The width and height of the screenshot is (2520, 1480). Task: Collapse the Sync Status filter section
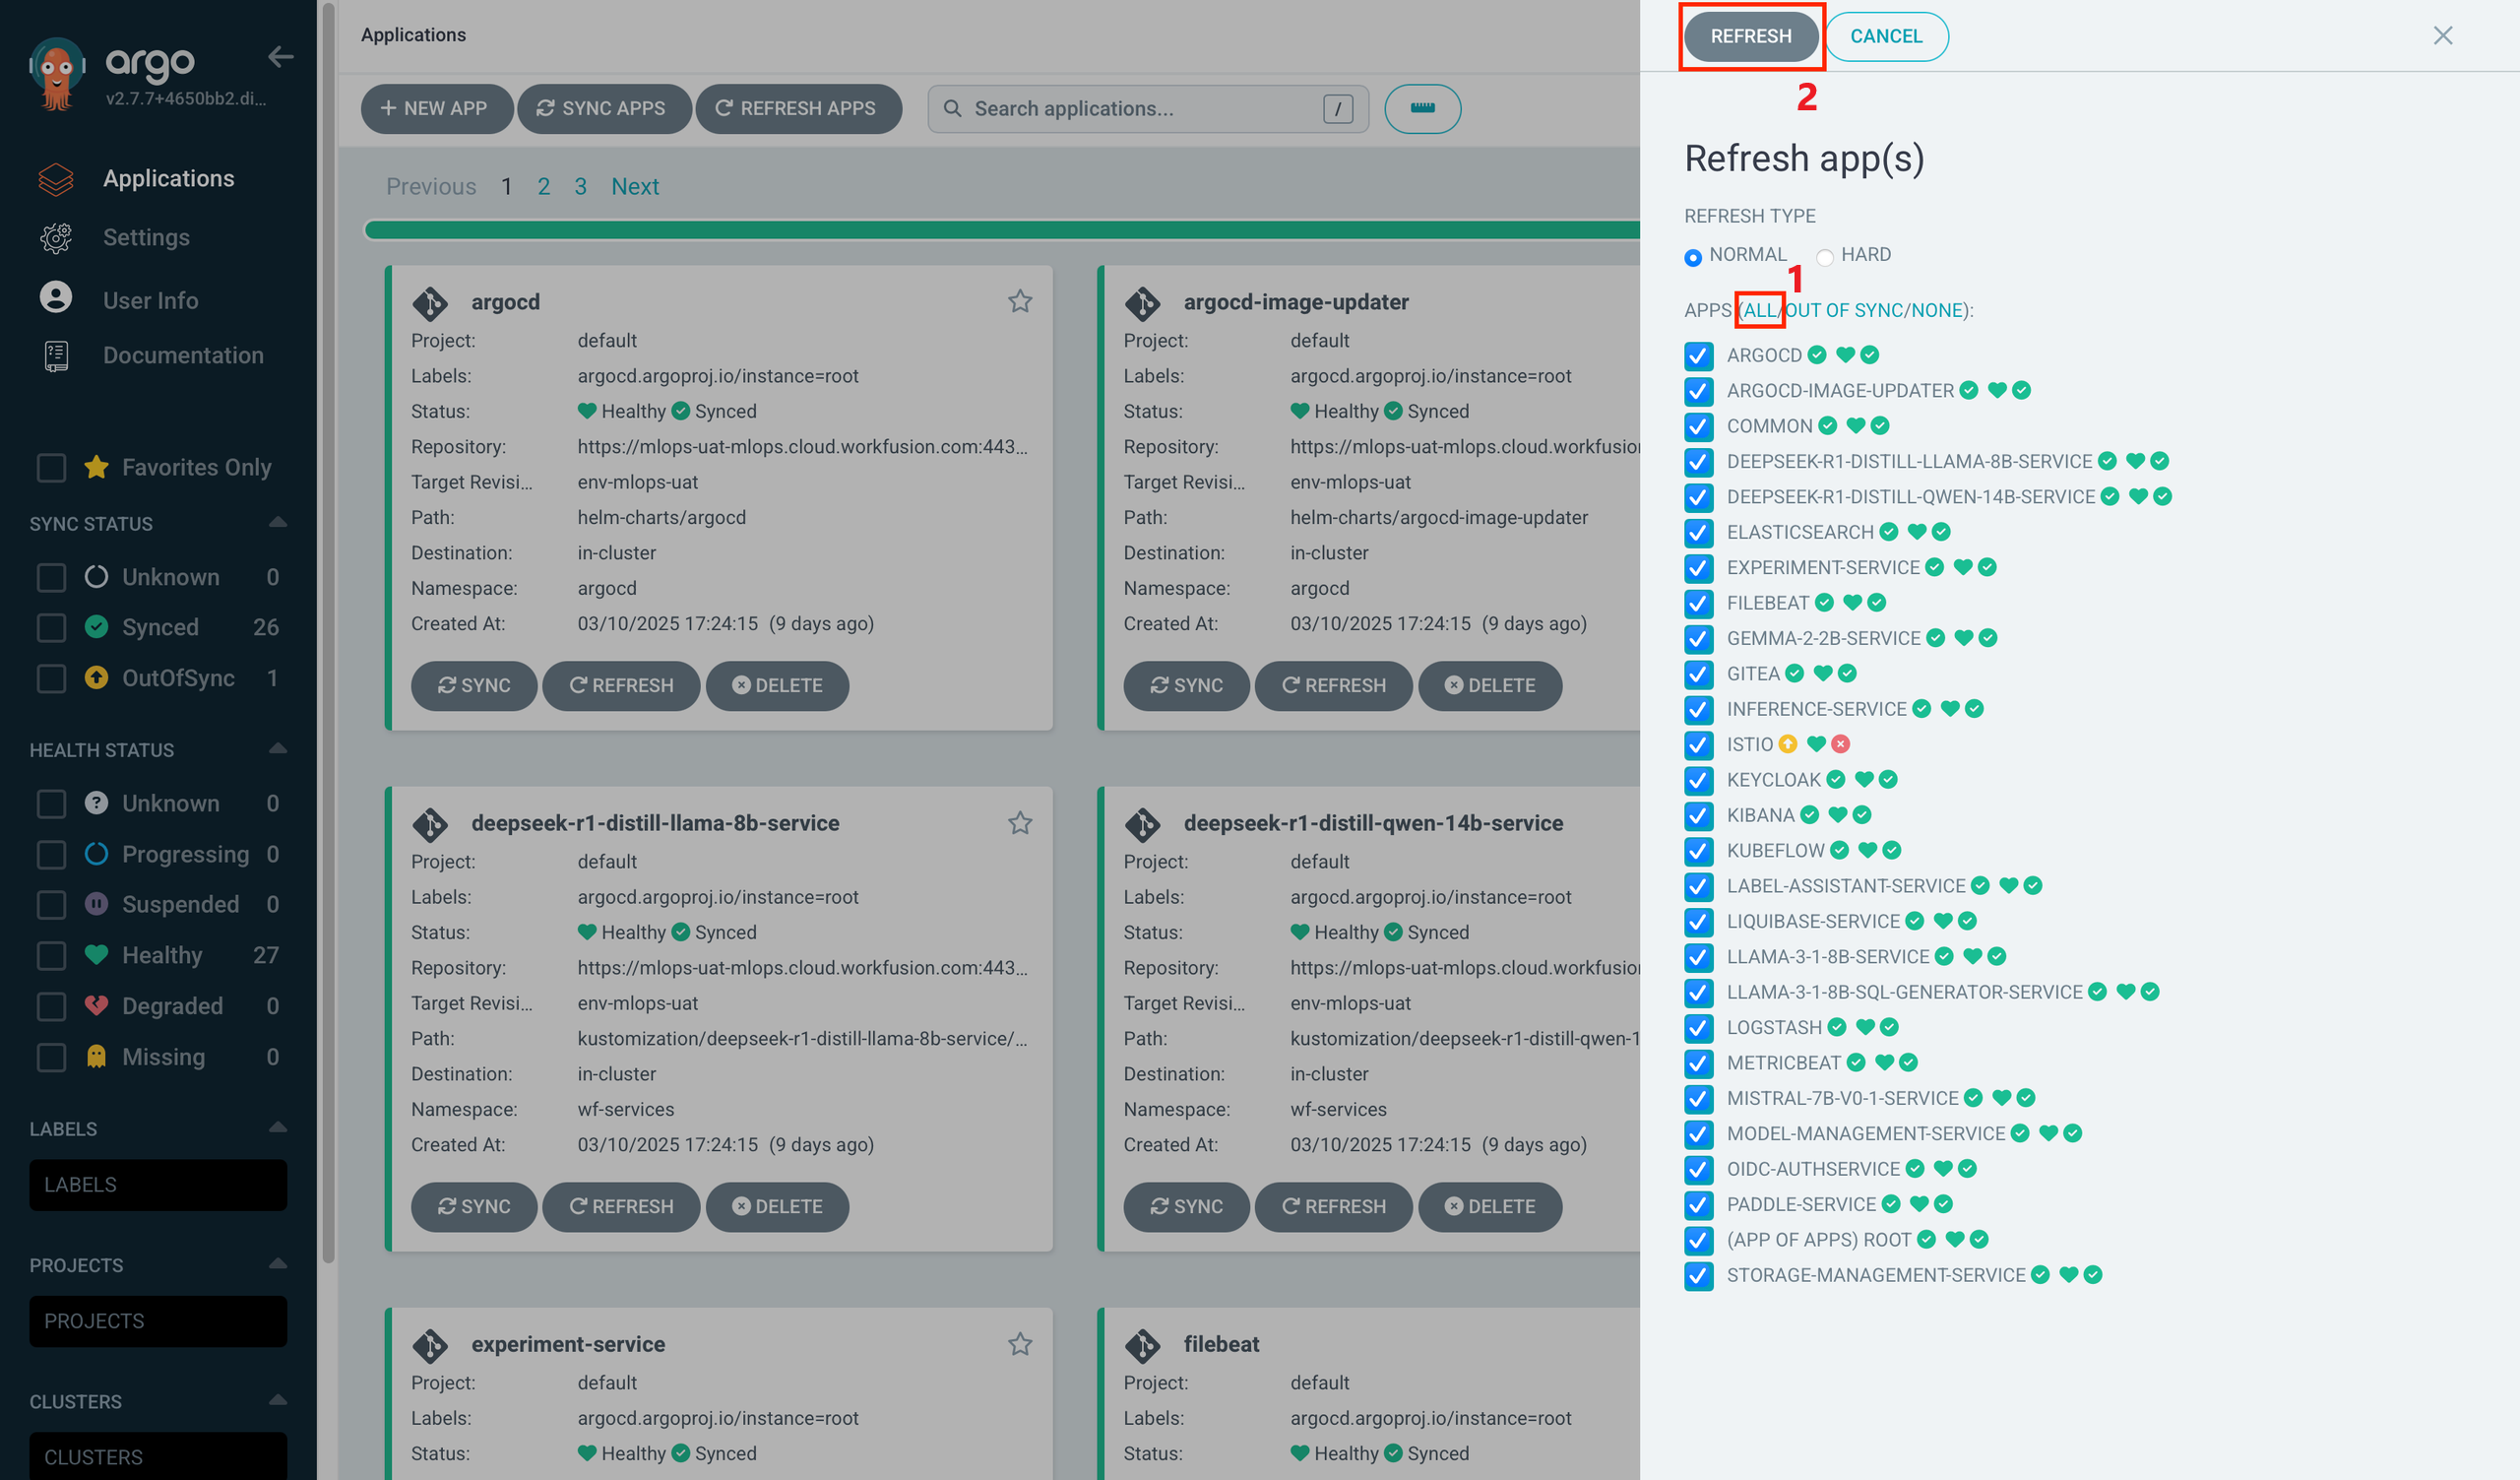tap(278, 522)
